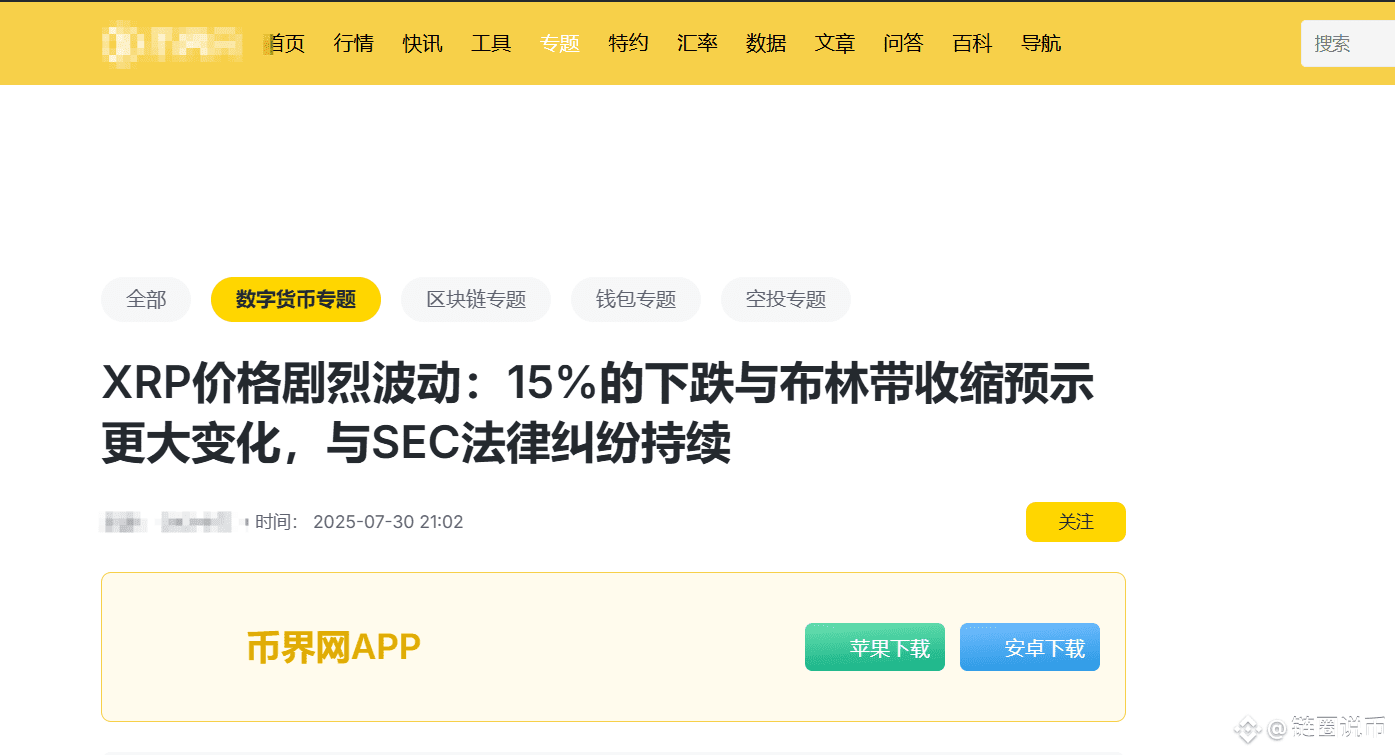This screenshot has height=755, width=1395.
Task: Select the 全部 topic filter pill
Action: [x=146, y=299]
